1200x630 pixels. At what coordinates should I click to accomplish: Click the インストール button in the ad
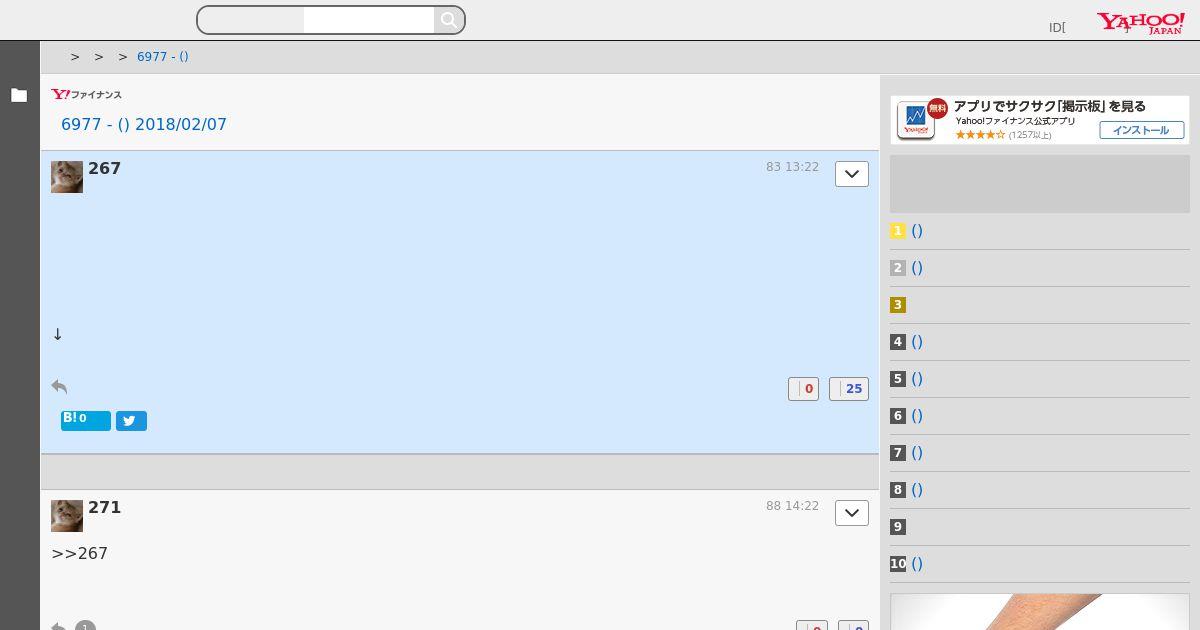(x=1142, y=130)
